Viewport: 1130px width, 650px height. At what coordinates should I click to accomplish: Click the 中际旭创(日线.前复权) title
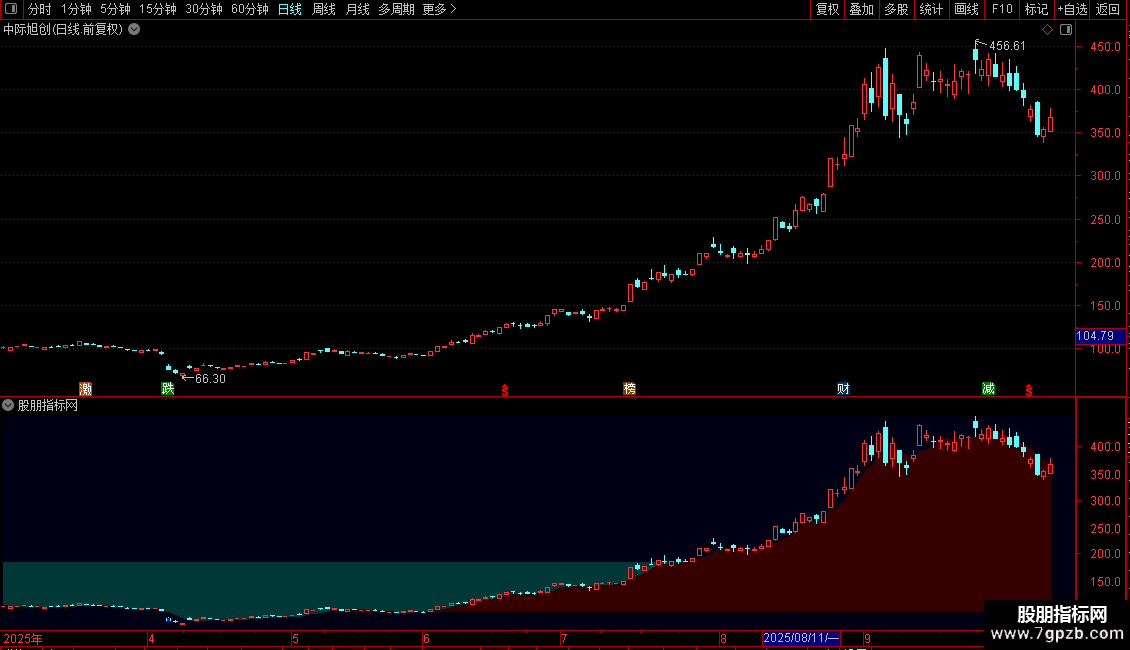(63, 30)
